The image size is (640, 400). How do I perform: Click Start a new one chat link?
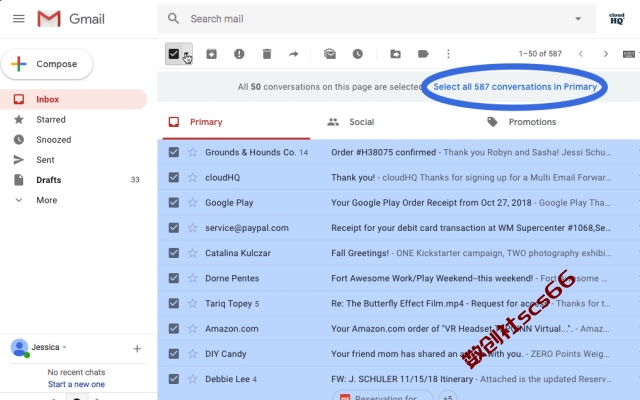point(76,384)
